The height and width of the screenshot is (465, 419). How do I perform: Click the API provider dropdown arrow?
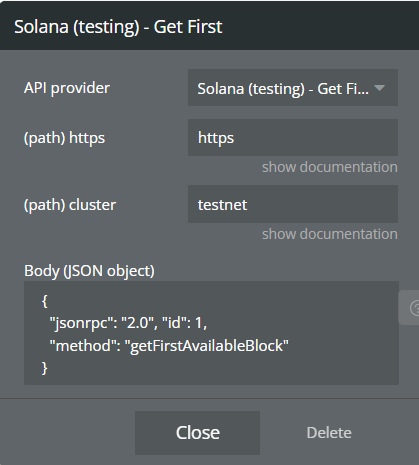click(x=379, y=88)
